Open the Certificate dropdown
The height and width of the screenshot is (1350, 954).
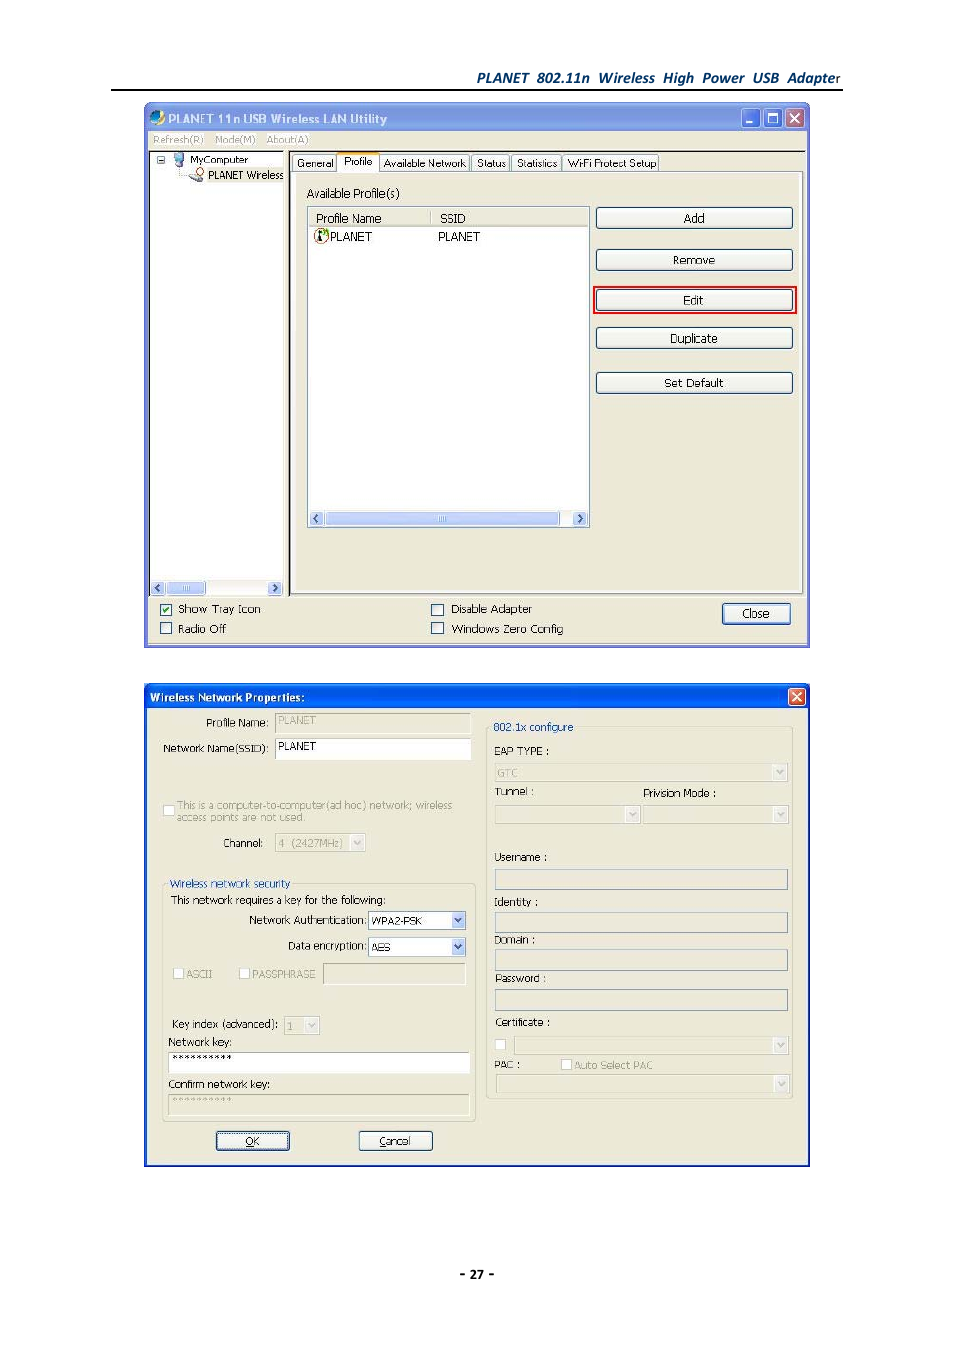point(780,1045)
